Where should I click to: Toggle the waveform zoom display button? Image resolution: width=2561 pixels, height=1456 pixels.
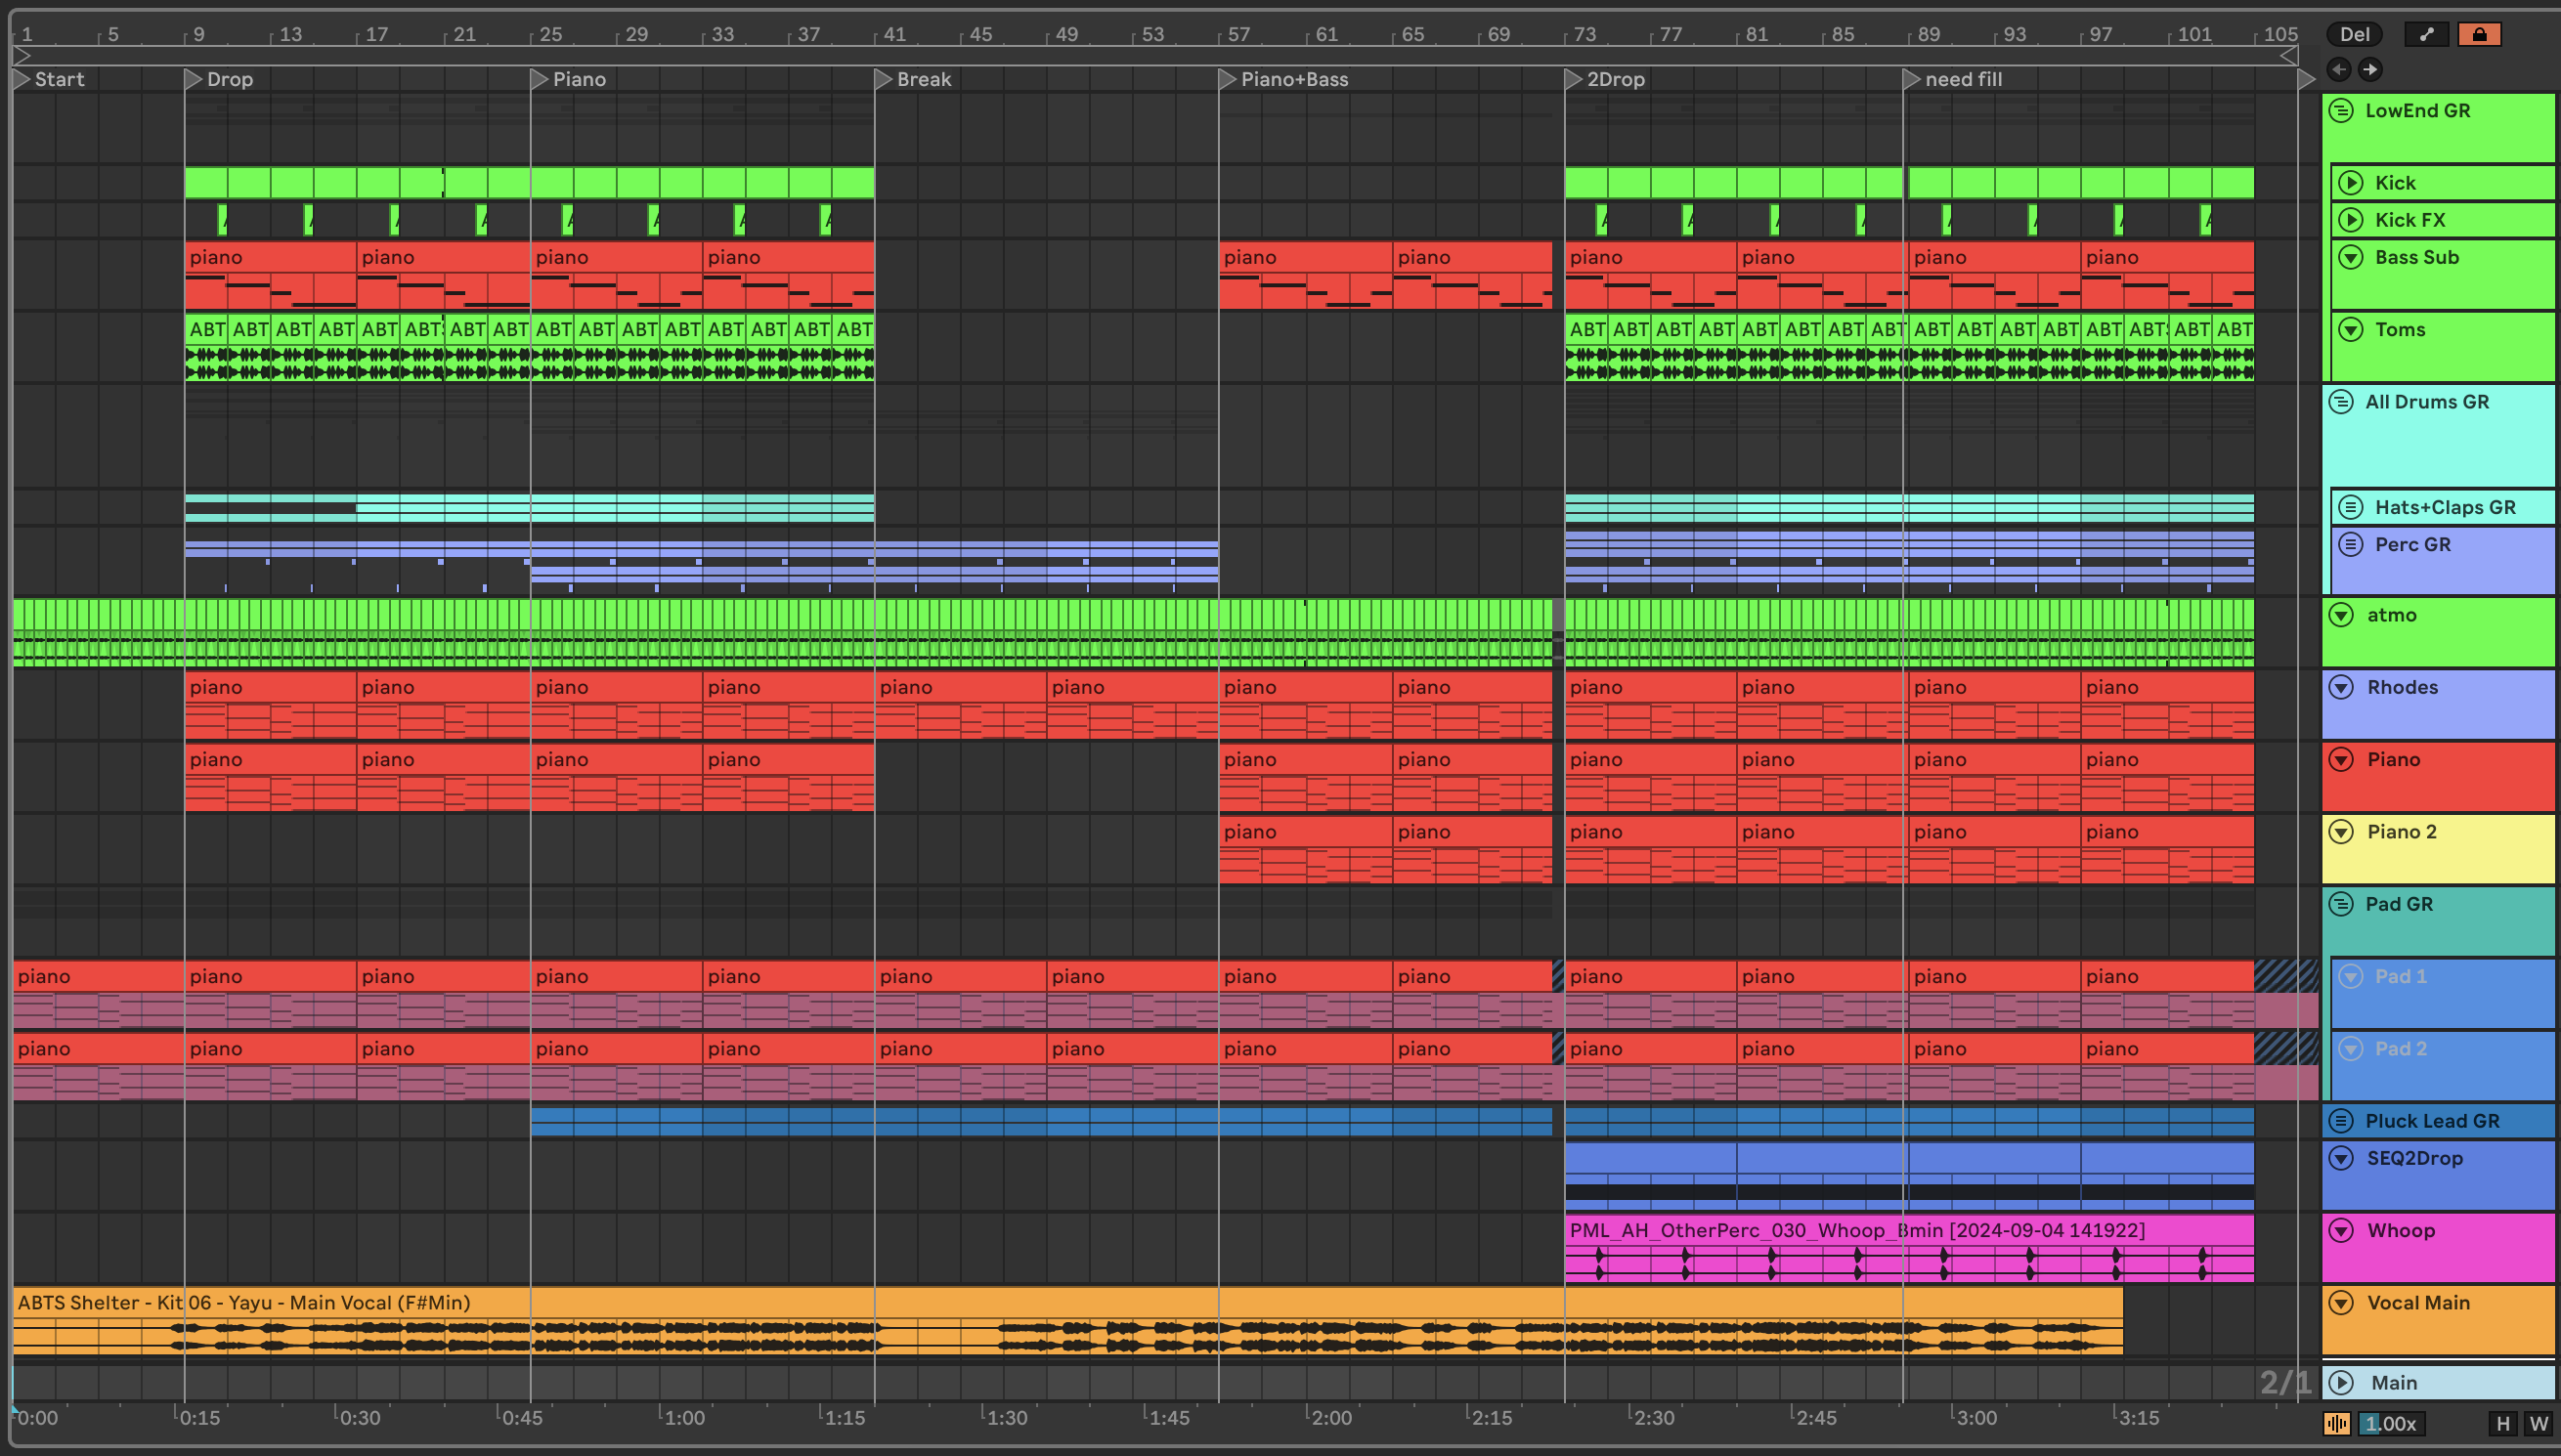click(2337, 1423)
